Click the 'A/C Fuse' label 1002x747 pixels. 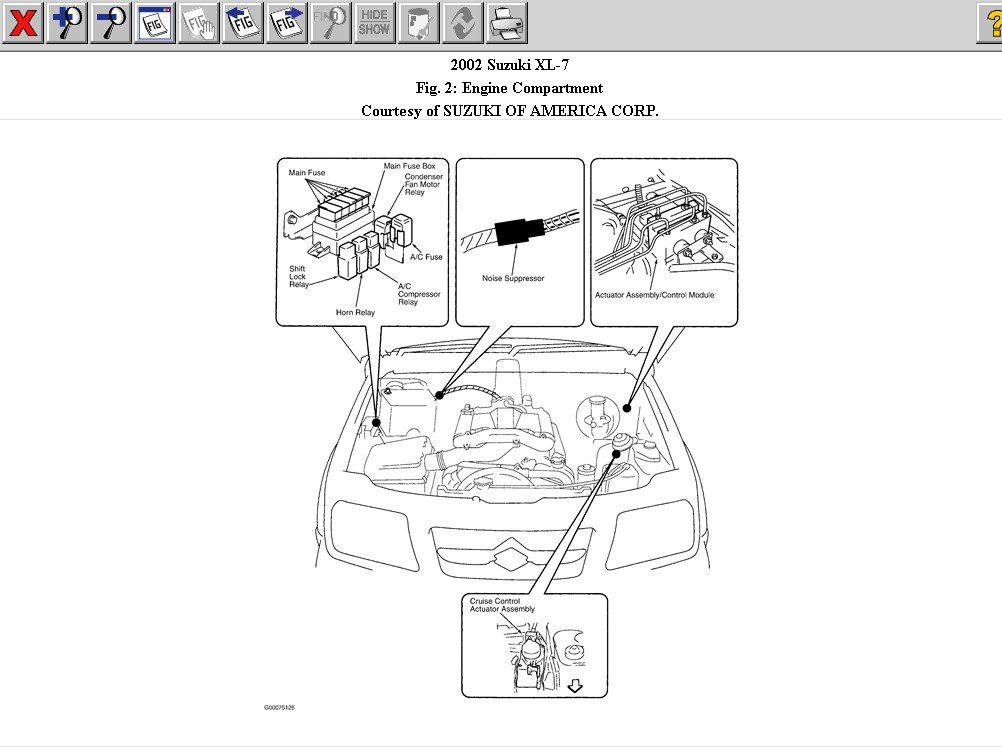[x=426, y=257]
